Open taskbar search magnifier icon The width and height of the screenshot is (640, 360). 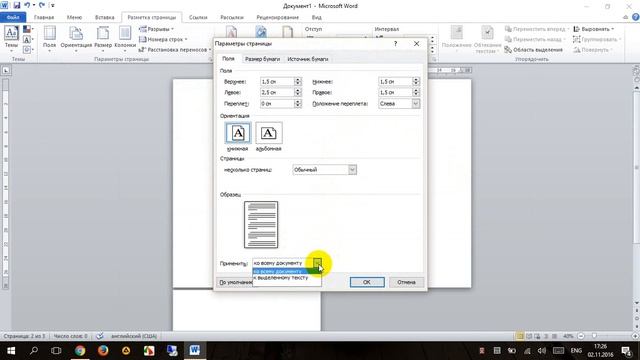[x=34, y=351]
